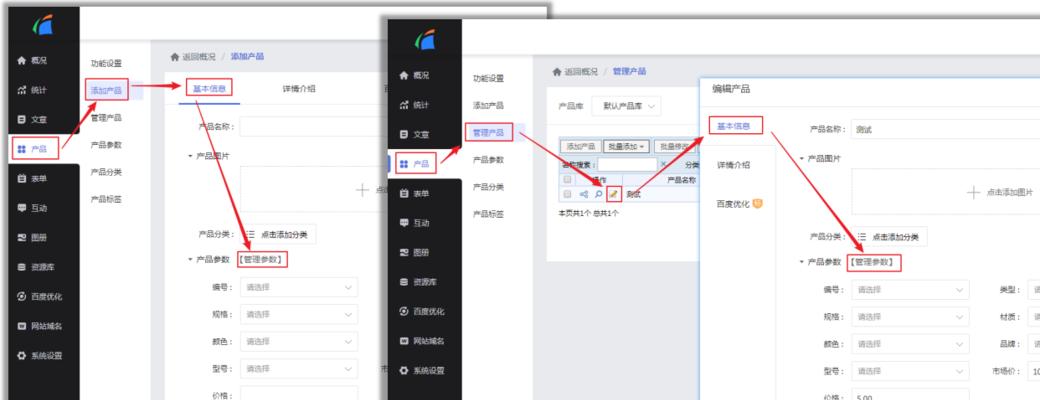
Task: Open 网站域名 in the right window sidebar
Action: 422,341
